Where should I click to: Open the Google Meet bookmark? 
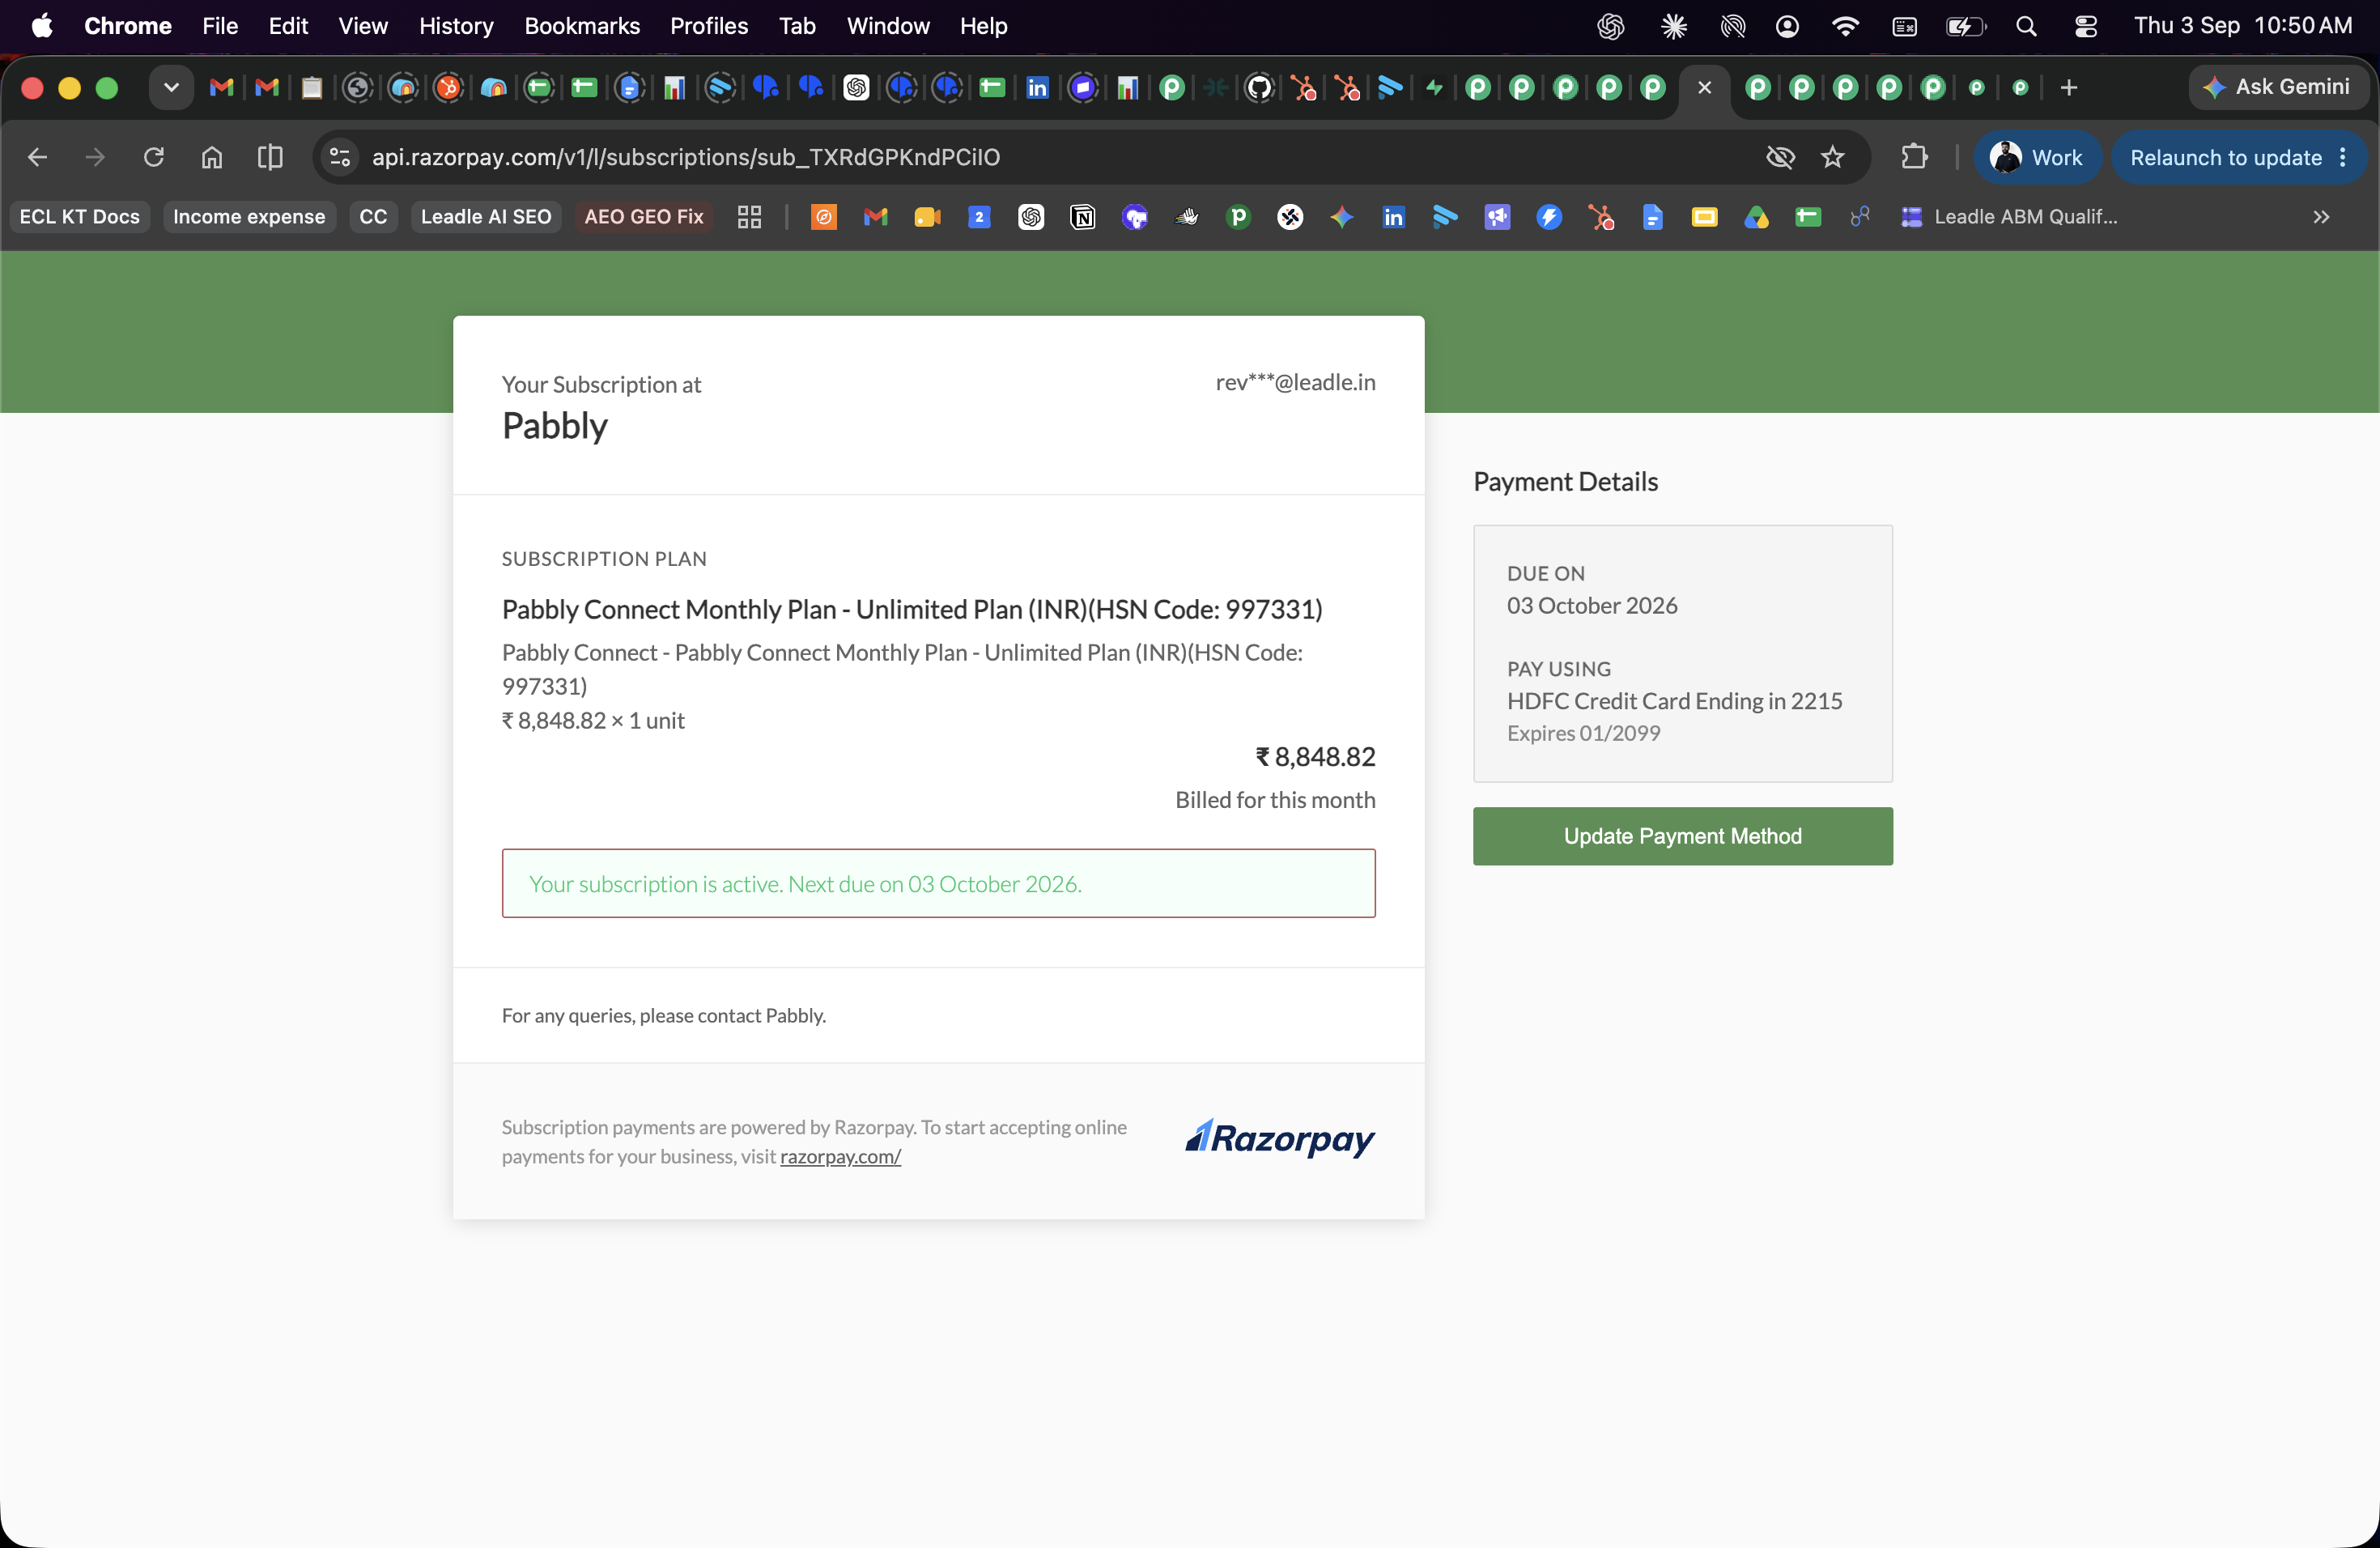coord(928,217)
